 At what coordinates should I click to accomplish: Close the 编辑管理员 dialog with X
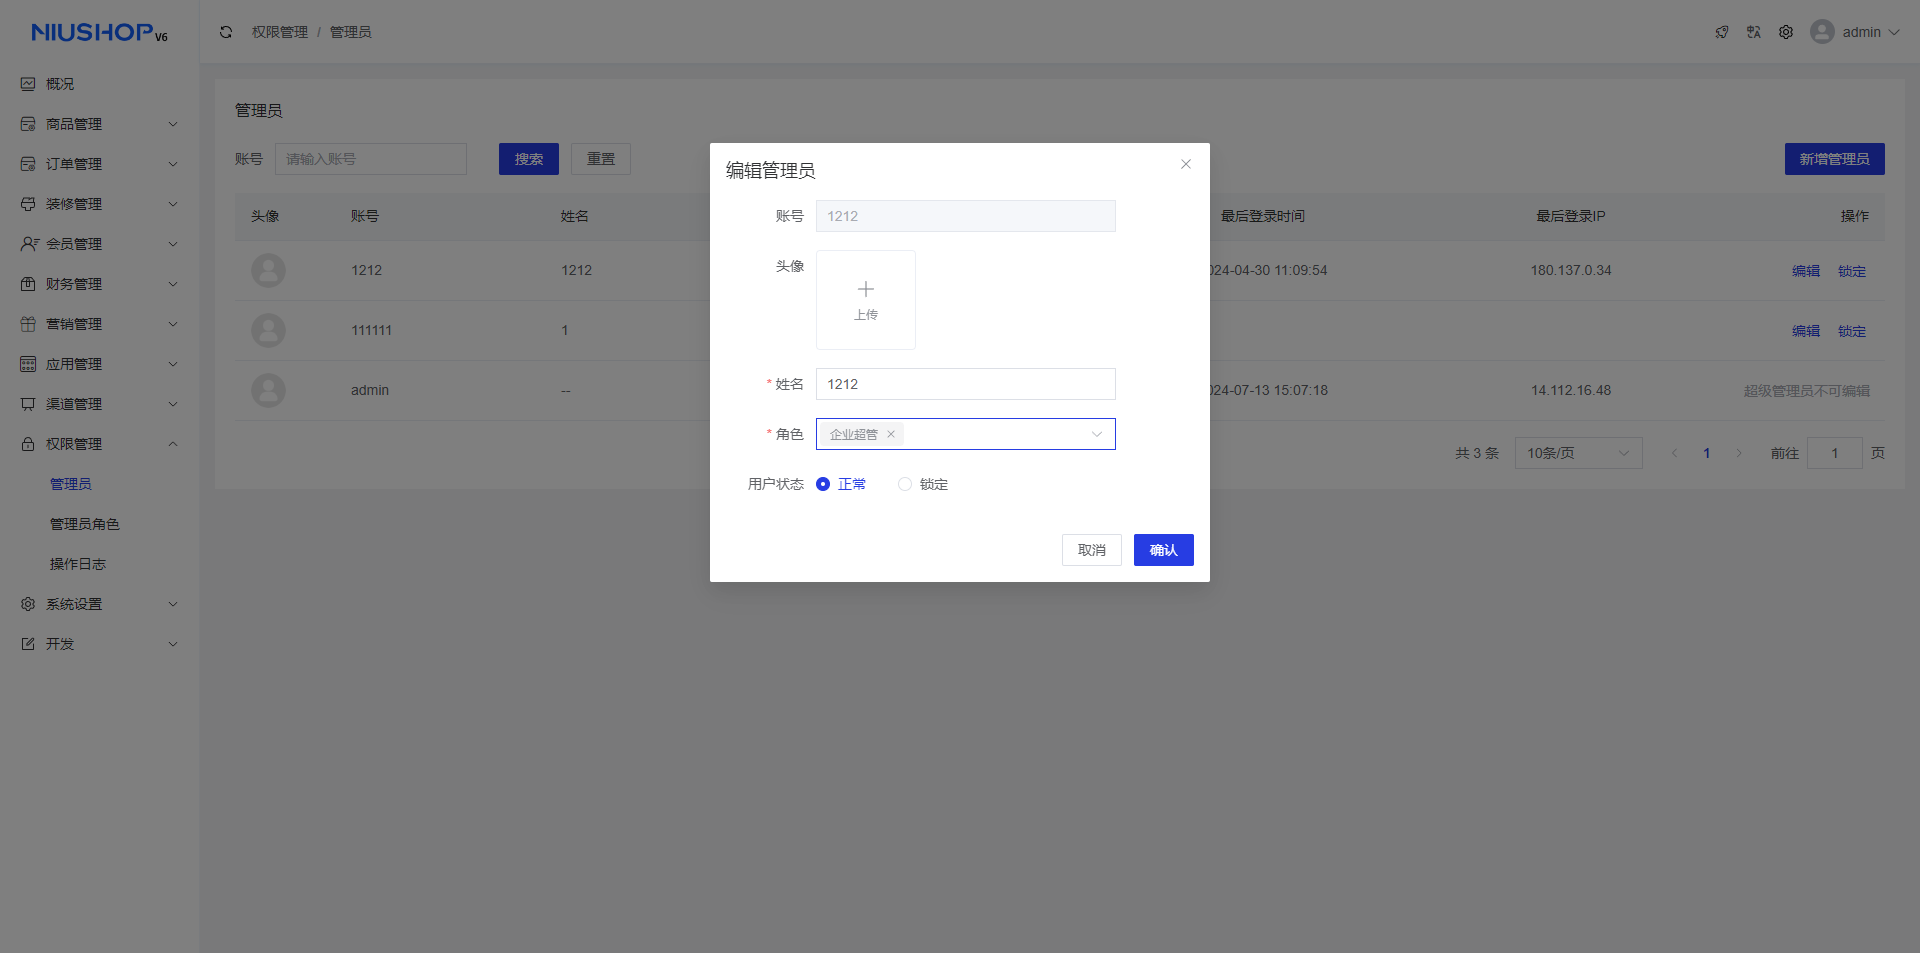pyautogui.click(x=1186, y=164)
